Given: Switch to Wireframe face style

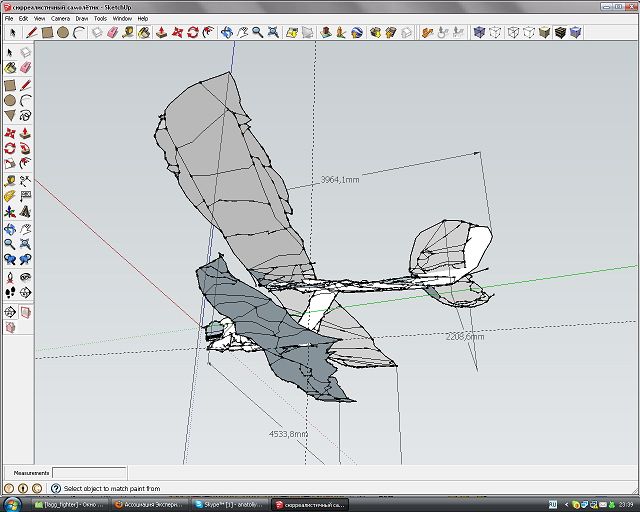Looking at the screenshot, I should pos(512,32).
